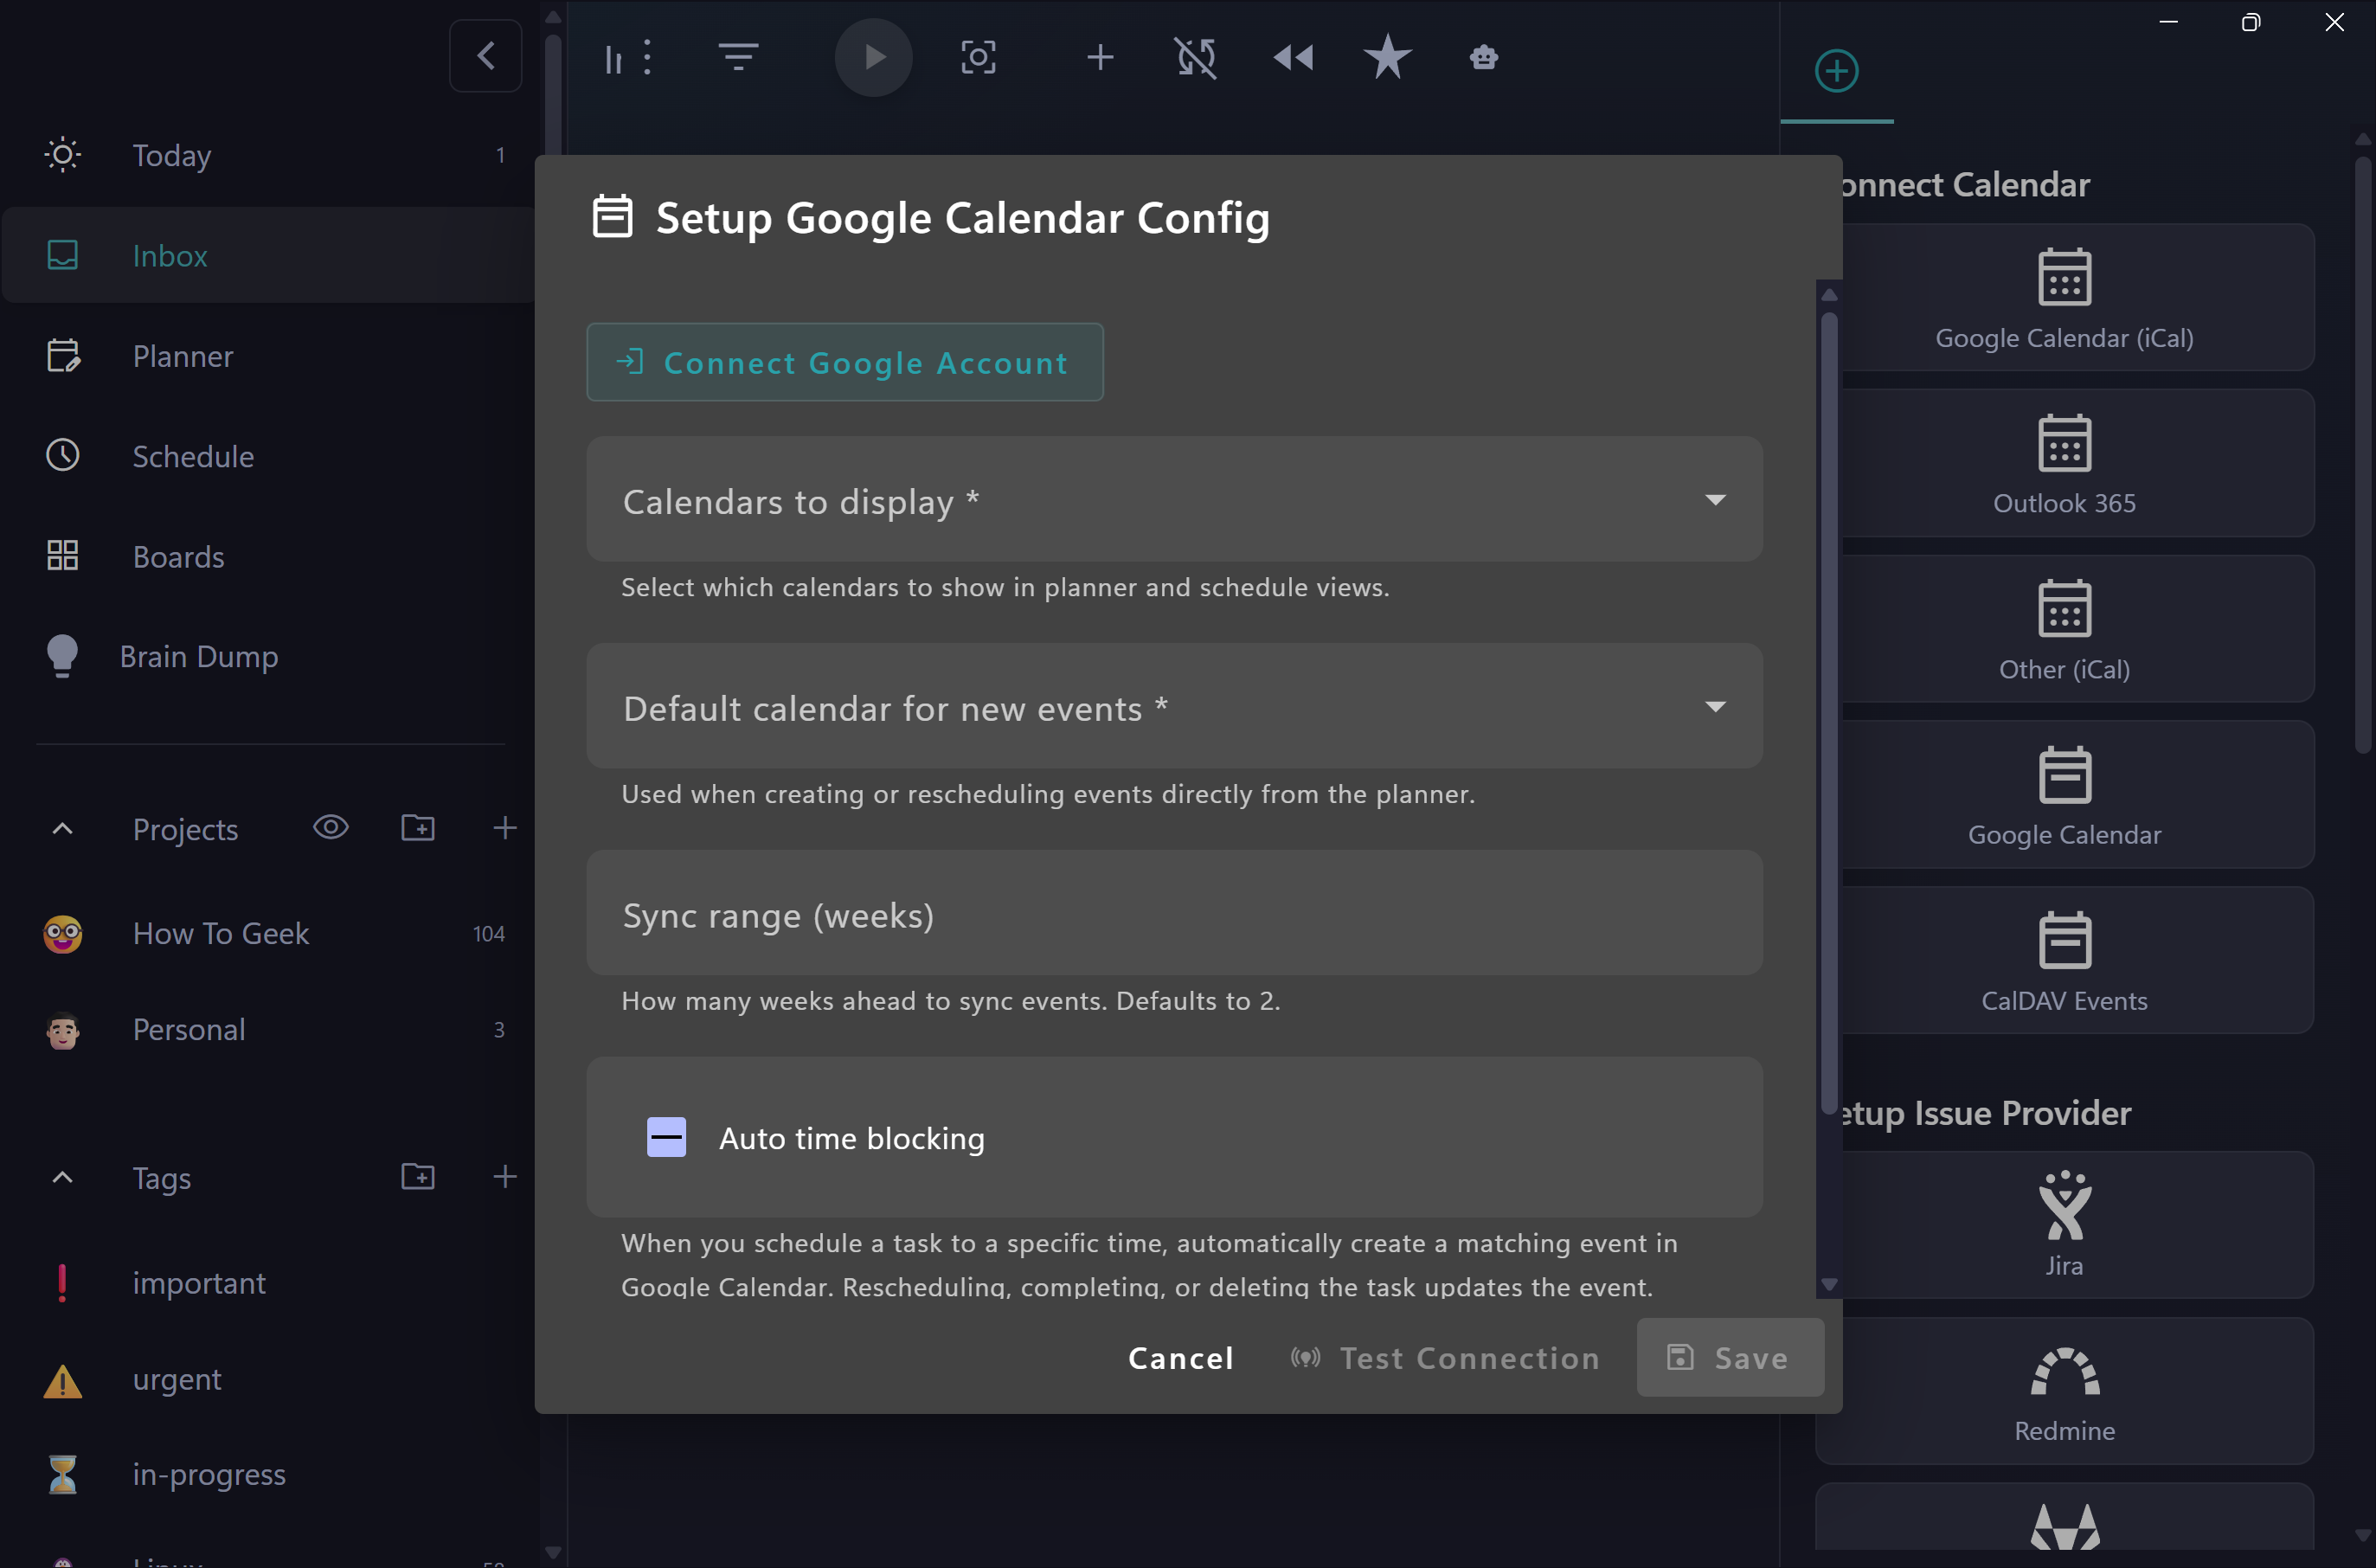Restore down the application window
Image resolution: width=2376 pixels, height=1568 pixels.
pyautogui.click(x=2251, y=22)
